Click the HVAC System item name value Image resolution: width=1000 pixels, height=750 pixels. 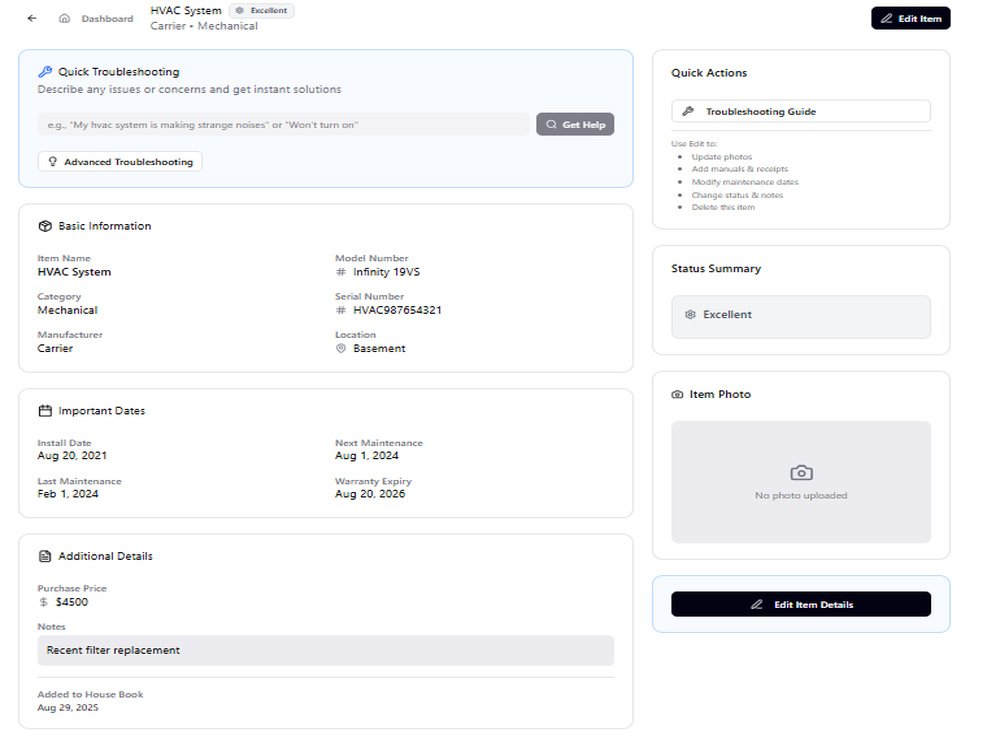[74, 272]
